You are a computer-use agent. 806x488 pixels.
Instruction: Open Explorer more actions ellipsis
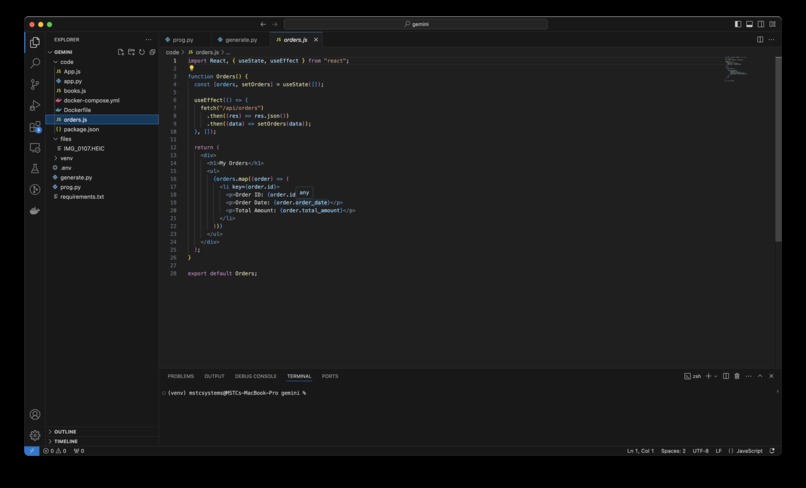(x=149, y=40)
